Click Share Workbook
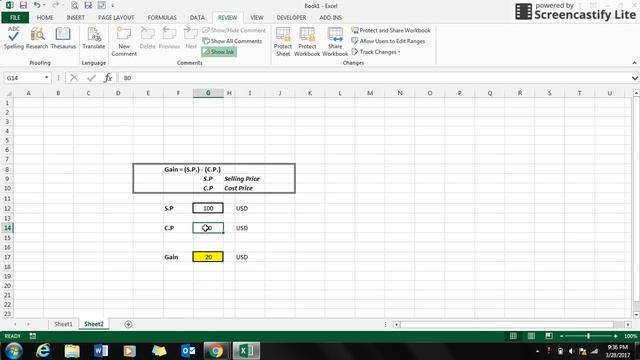640x360 pixels. coord(335,41)
